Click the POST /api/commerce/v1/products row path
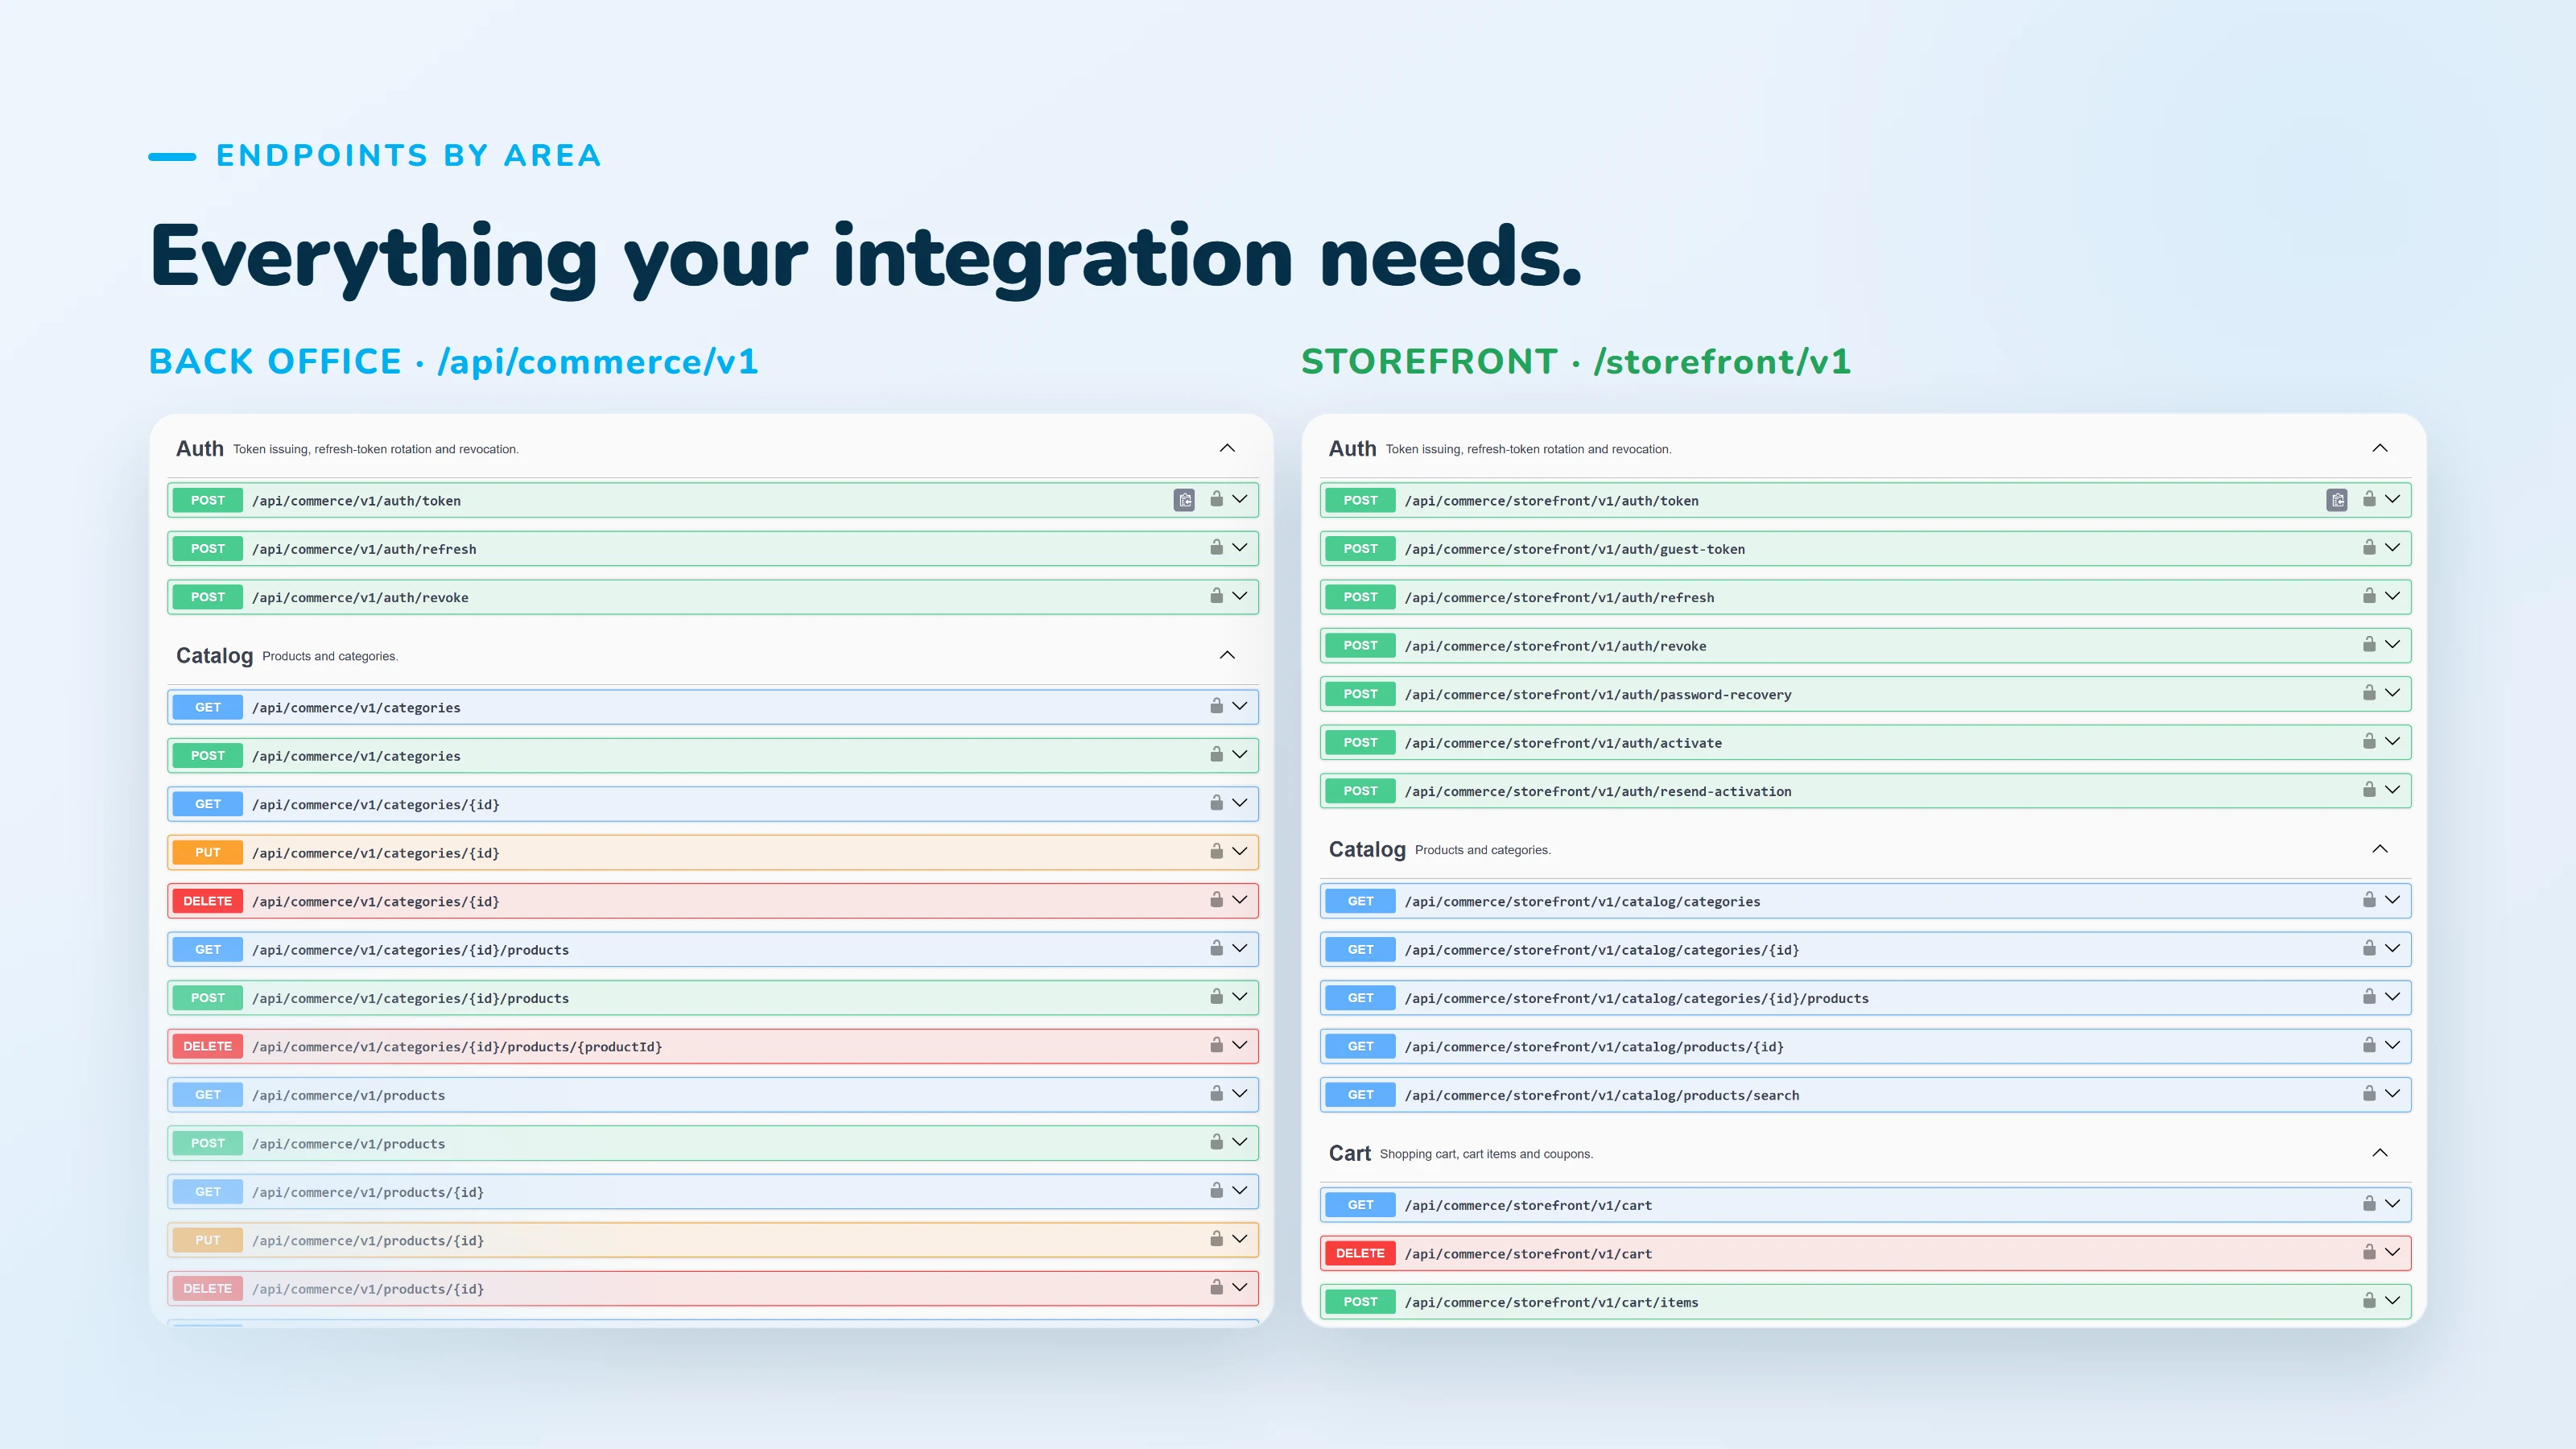 pos(348,1144)
